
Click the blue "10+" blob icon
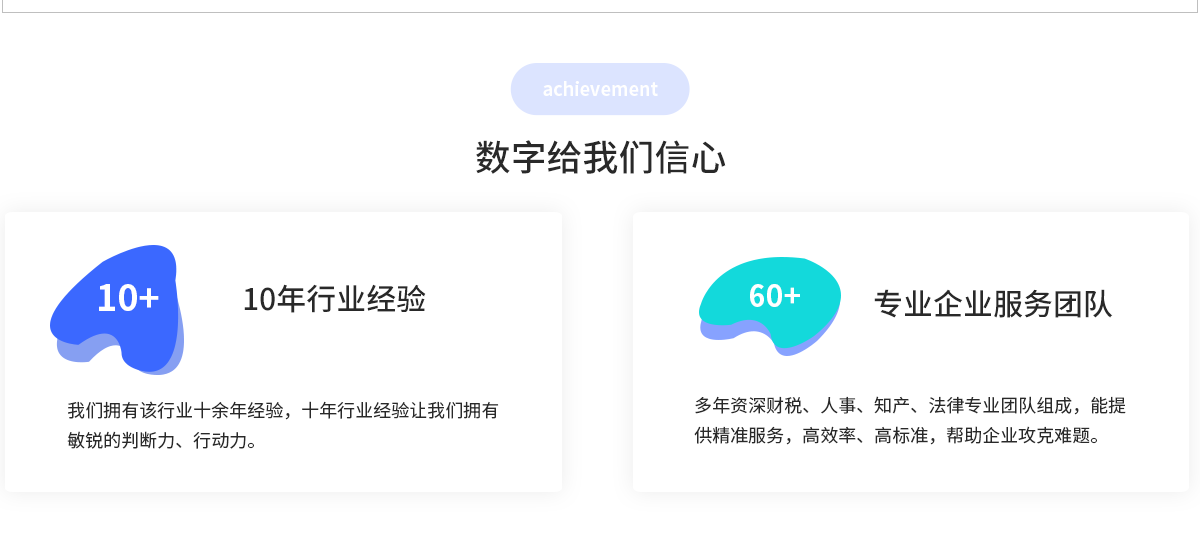(x=116, y=307)
